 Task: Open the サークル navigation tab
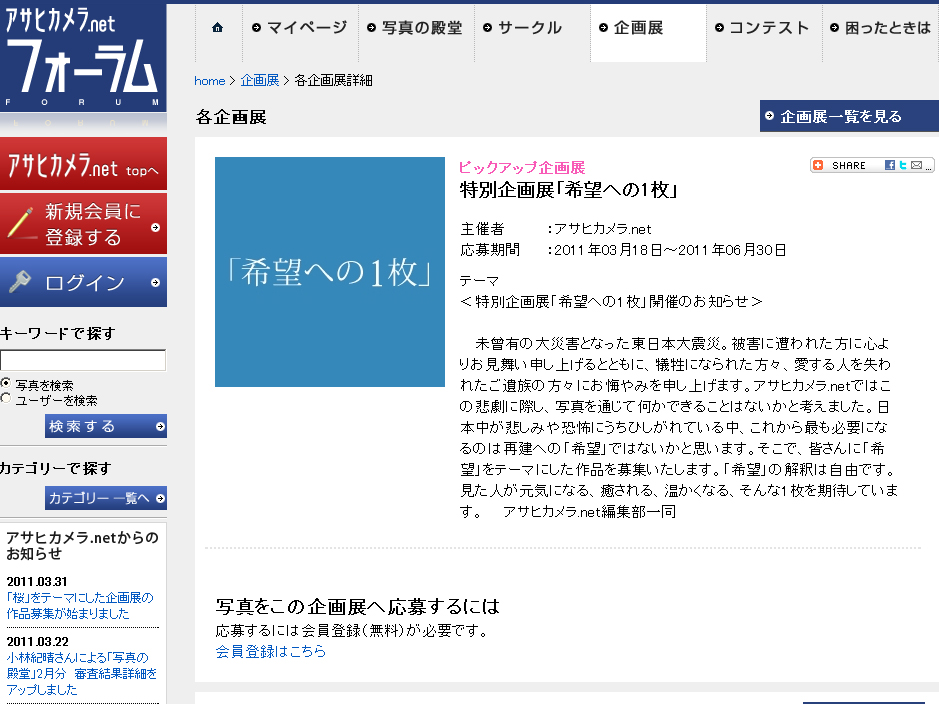pos(532,28)
